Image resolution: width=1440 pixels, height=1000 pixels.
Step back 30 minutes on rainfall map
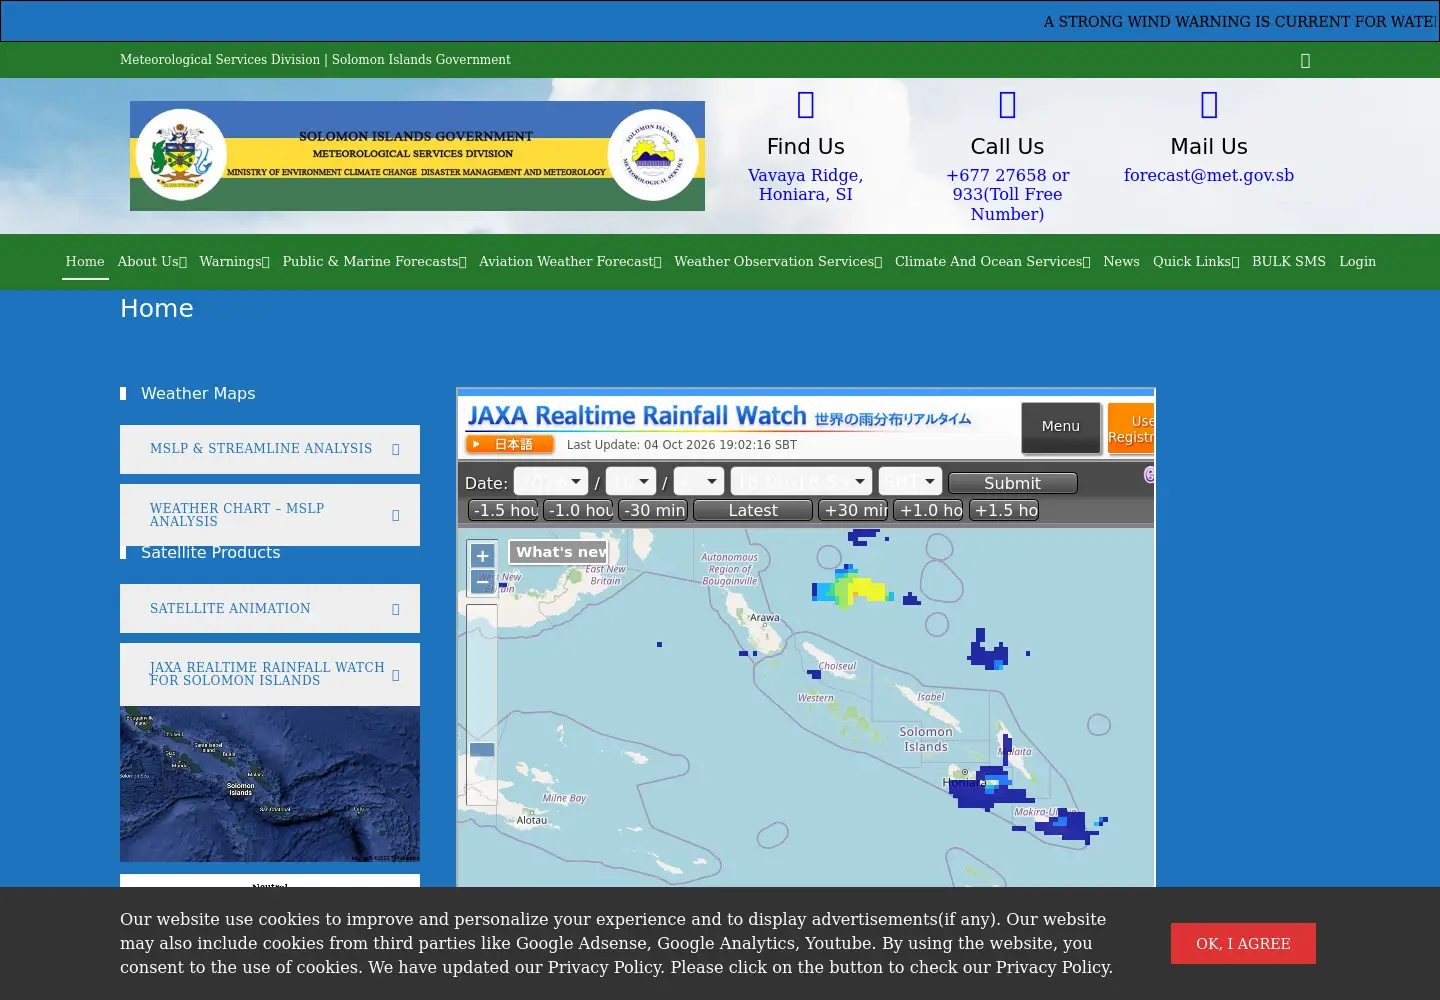pos(653,510)
